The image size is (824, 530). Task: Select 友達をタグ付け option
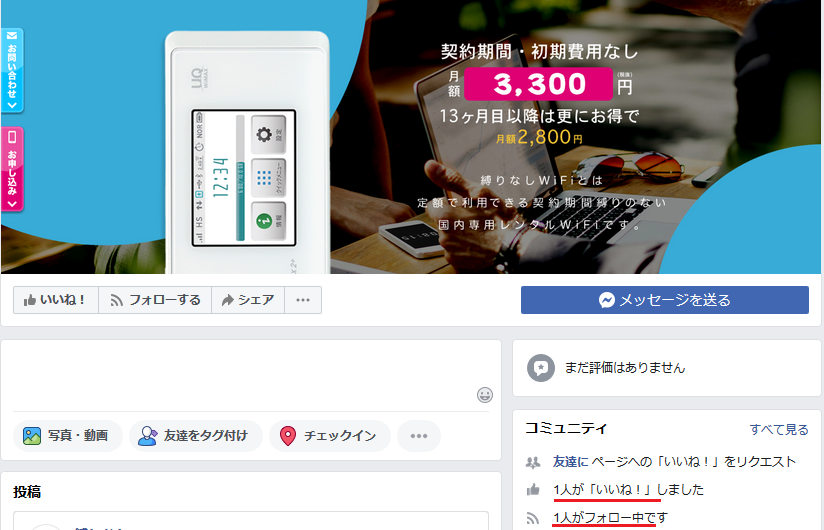pyautogui.click(x=195, y=435)
